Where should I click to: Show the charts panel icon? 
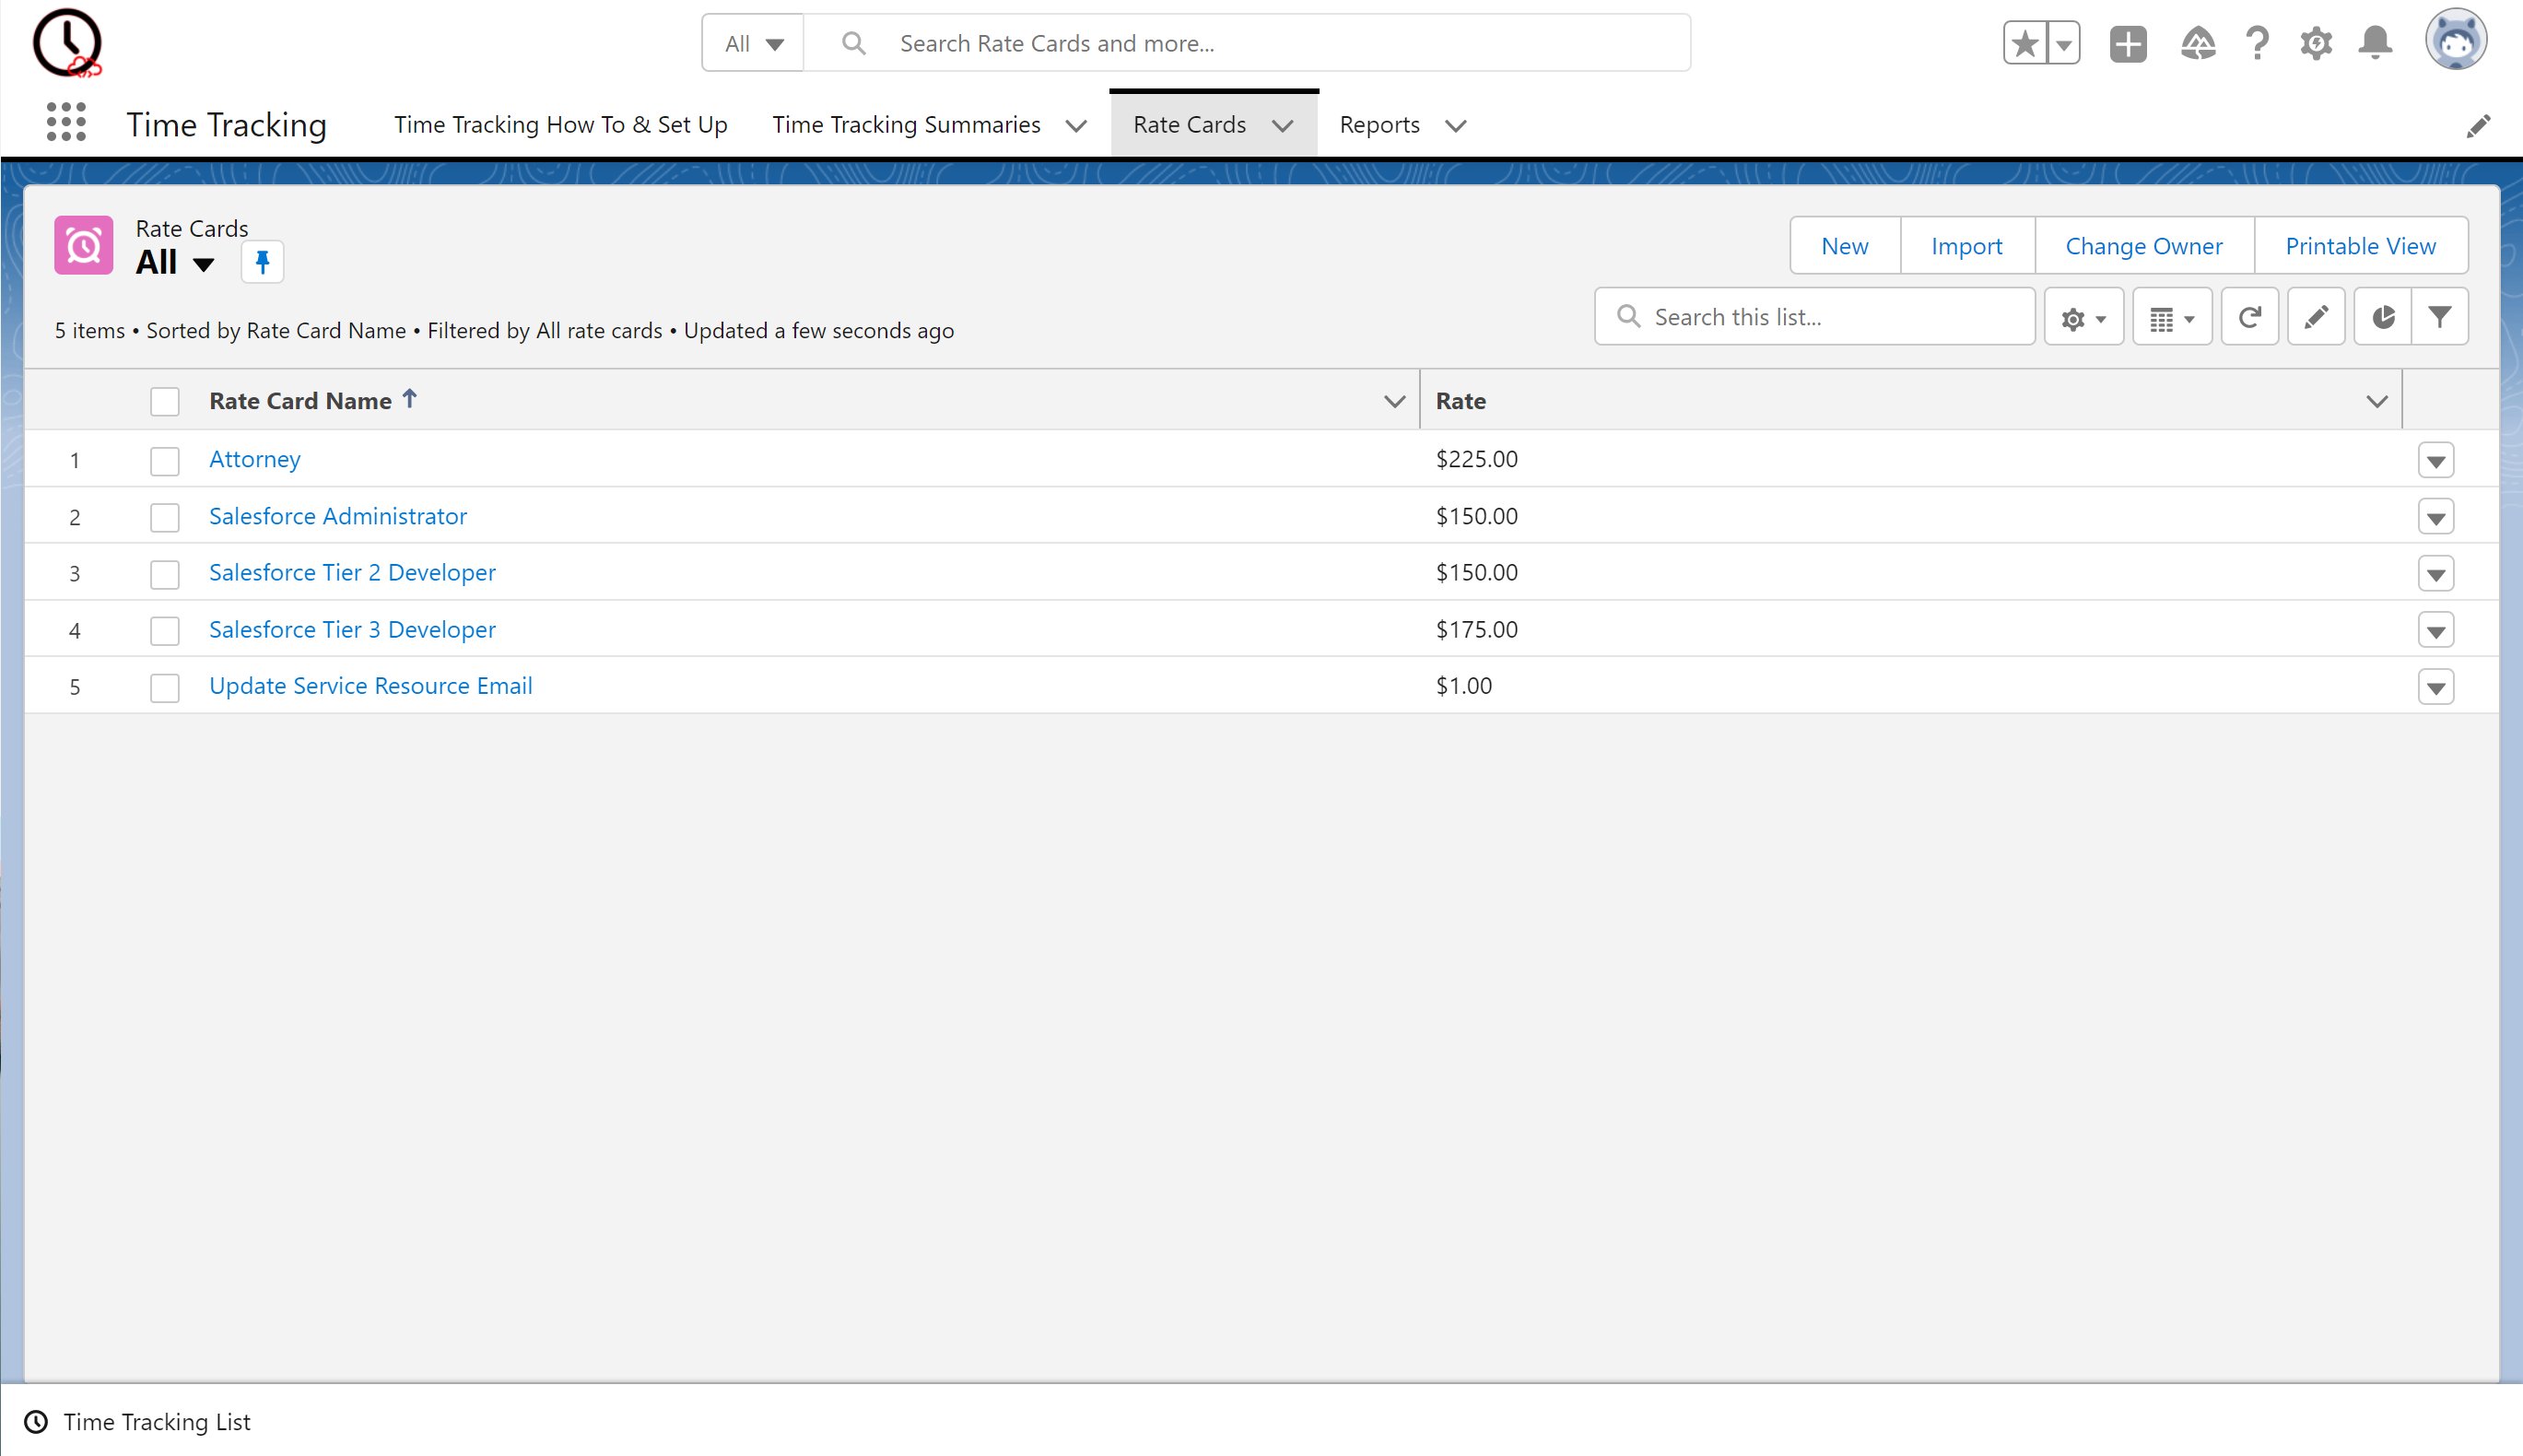coord(2383,318)
